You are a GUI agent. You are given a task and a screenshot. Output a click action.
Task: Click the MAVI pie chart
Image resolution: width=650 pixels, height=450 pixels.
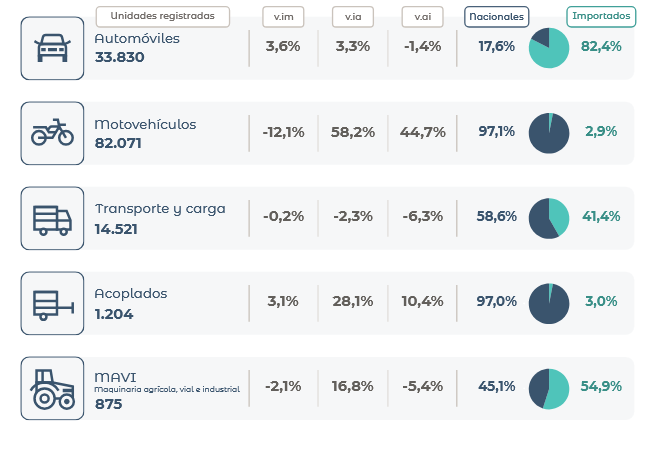549,388
